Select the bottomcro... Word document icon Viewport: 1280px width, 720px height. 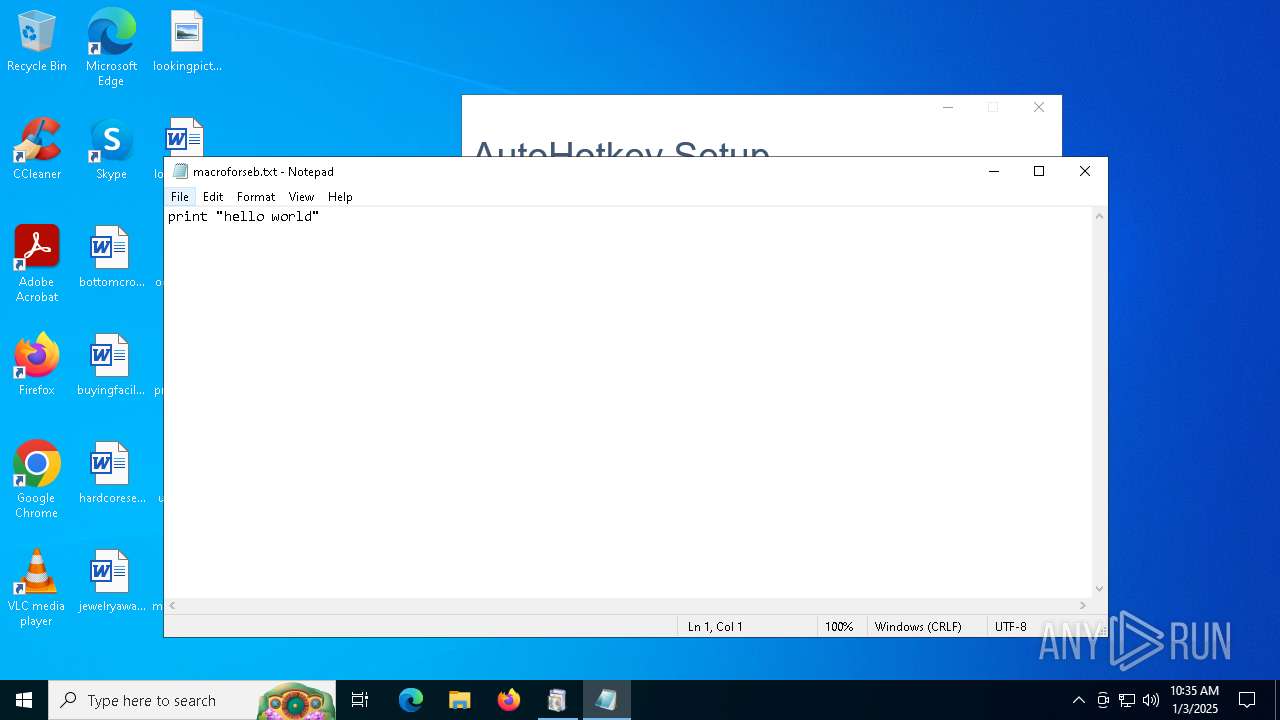(111, 258)
